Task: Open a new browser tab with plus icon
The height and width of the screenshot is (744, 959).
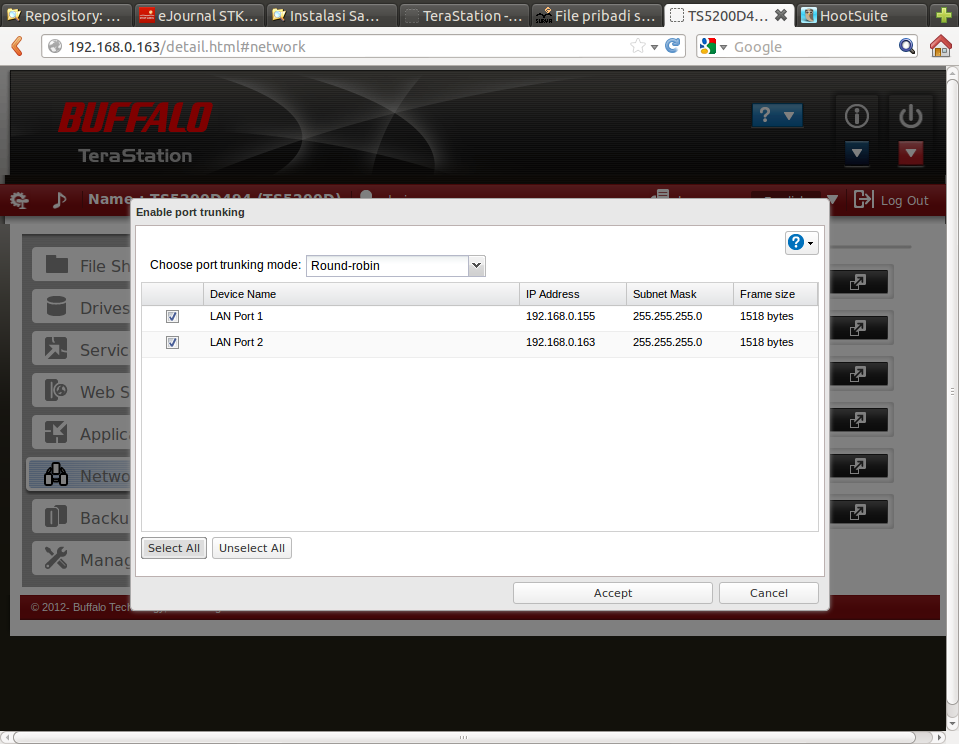Action: coord(944,15)
